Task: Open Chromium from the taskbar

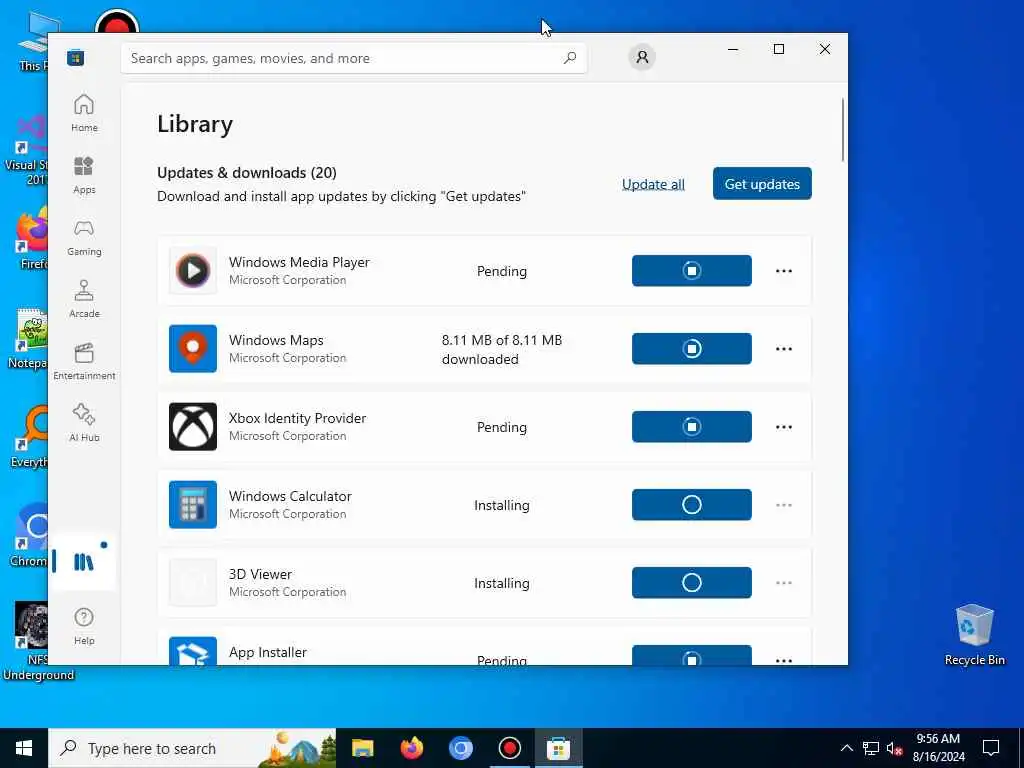Action: pyautogui.click(x=460, y=748)
